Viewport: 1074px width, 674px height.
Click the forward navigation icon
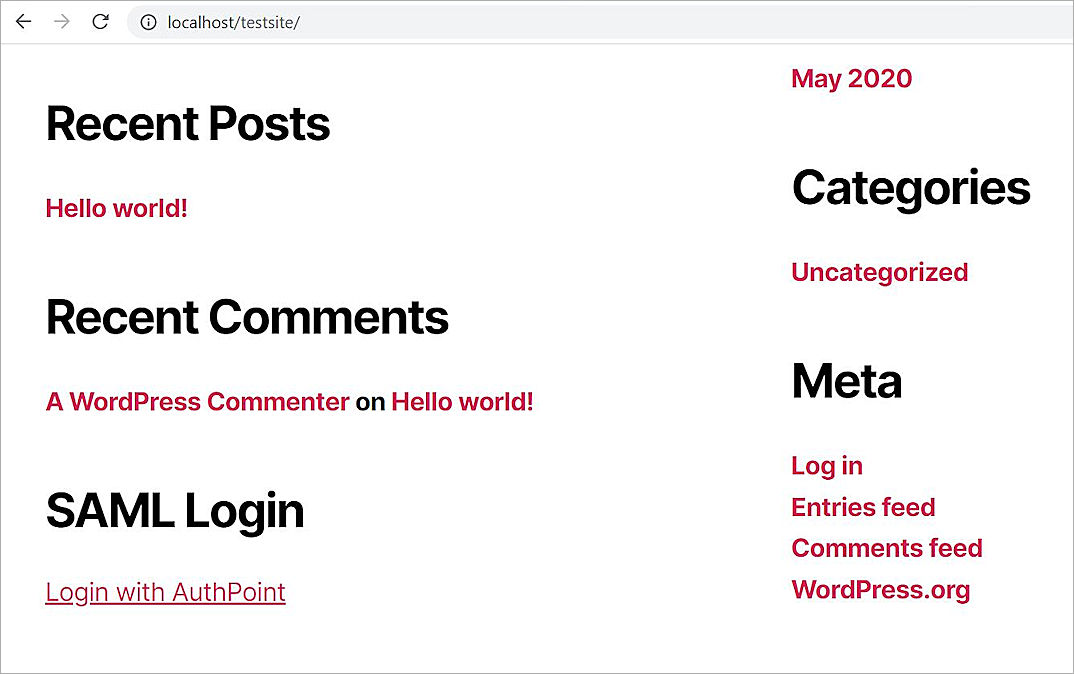pos(60,21)
